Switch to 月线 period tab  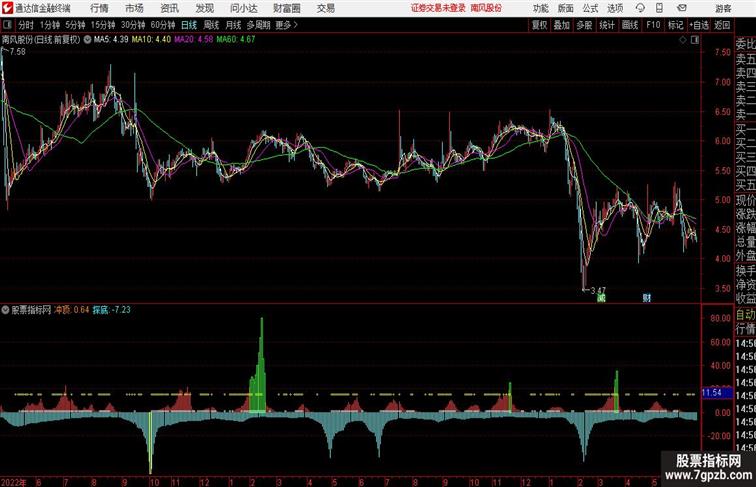(x=233, y=25)
